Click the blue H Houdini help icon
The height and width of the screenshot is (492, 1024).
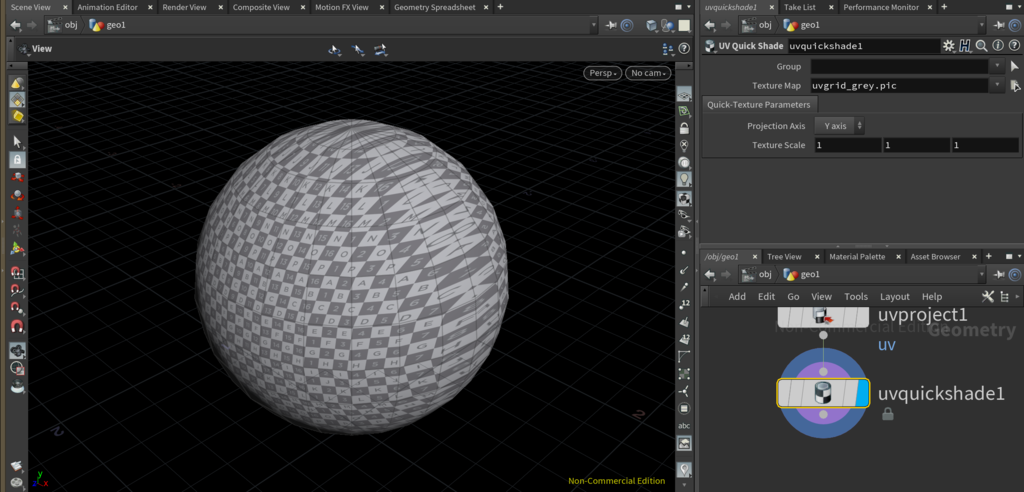pyautogui.click(x=965, y=46)
